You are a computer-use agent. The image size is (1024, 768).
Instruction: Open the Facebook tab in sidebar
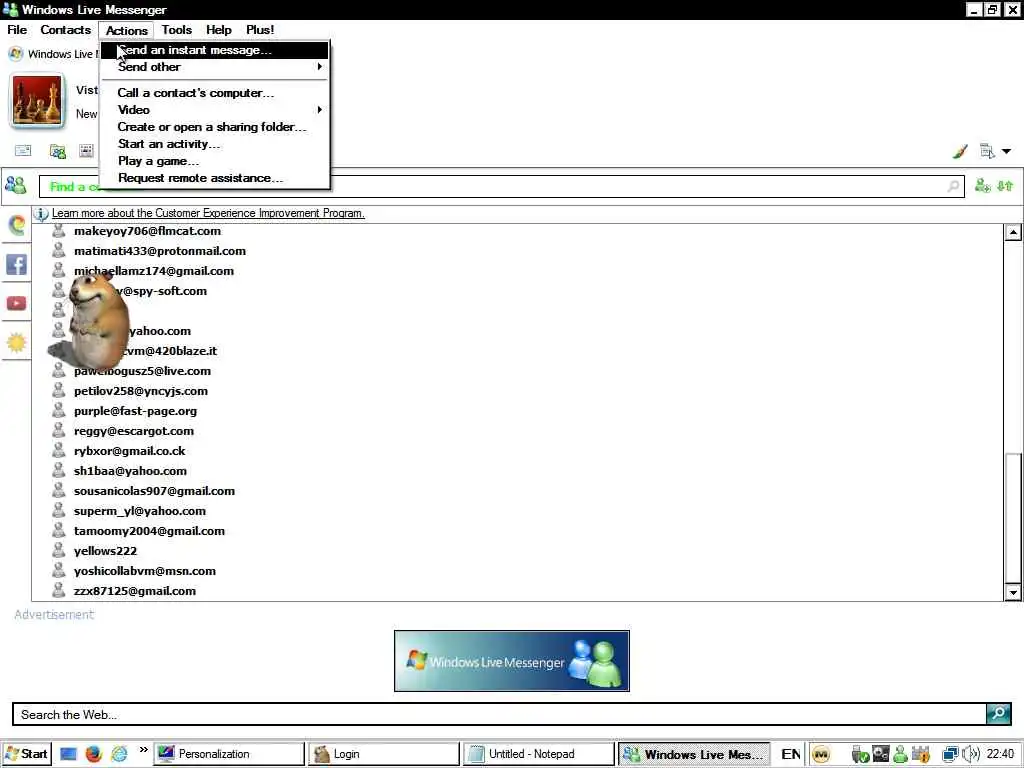(16, 264)
